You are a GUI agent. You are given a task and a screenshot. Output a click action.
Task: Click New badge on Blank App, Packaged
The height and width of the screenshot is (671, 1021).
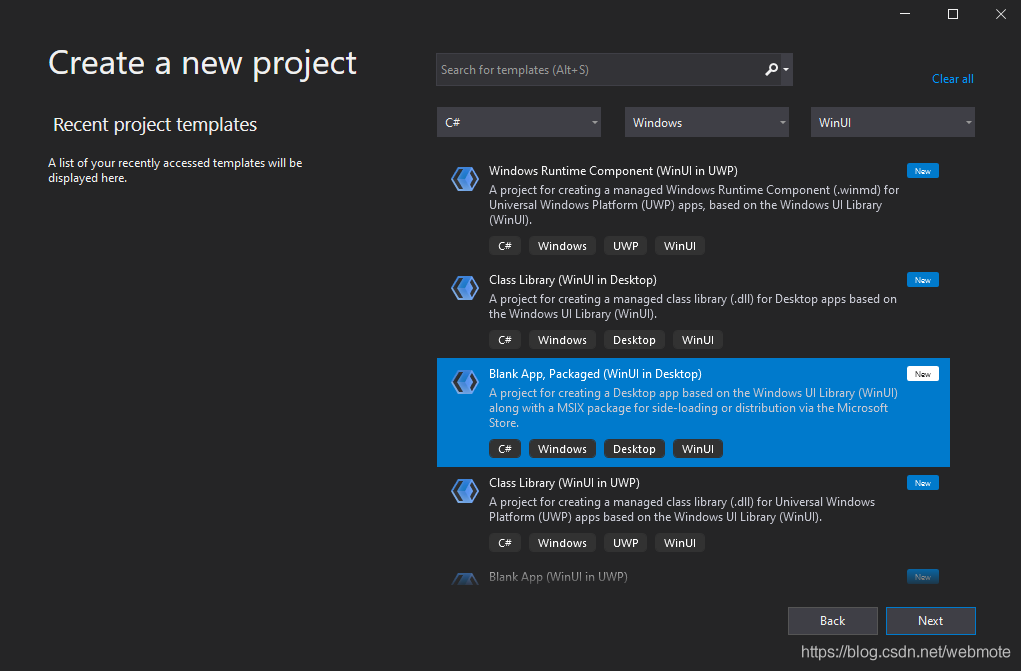(923, 374)
